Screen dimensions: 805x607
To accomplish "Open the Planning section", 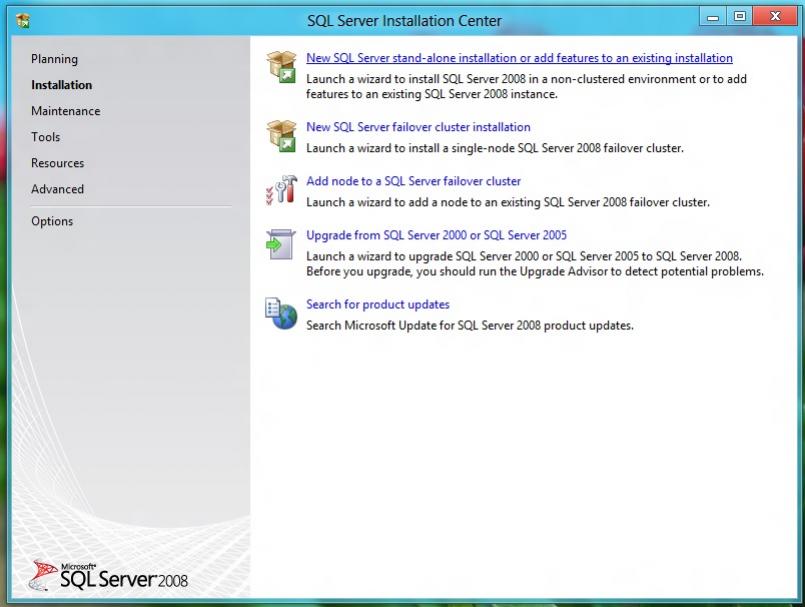I will 54,59.
